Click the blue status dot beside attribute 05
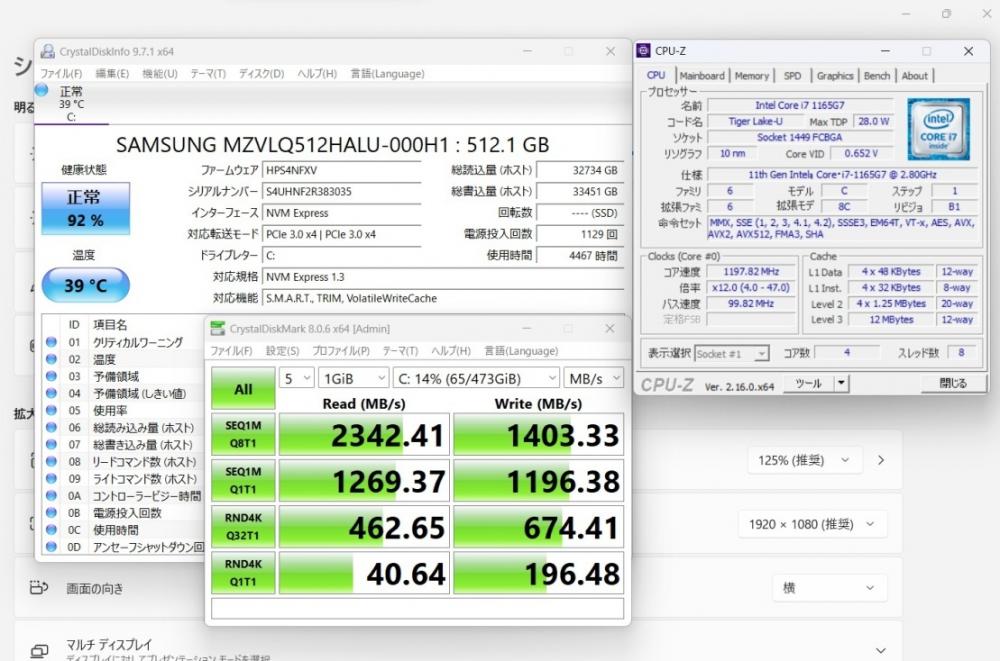The width and height of the screenshot is (1000, 661). [51, 410]
